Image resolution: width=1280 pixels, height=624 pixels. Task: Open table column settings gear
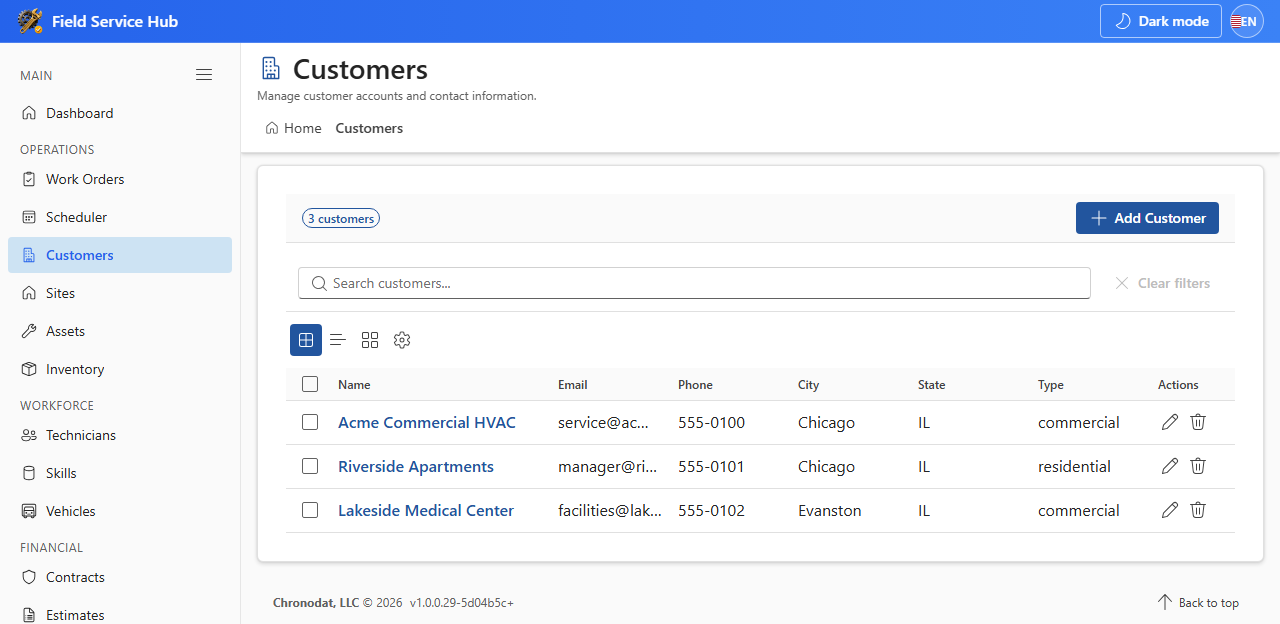coord(402,340)
